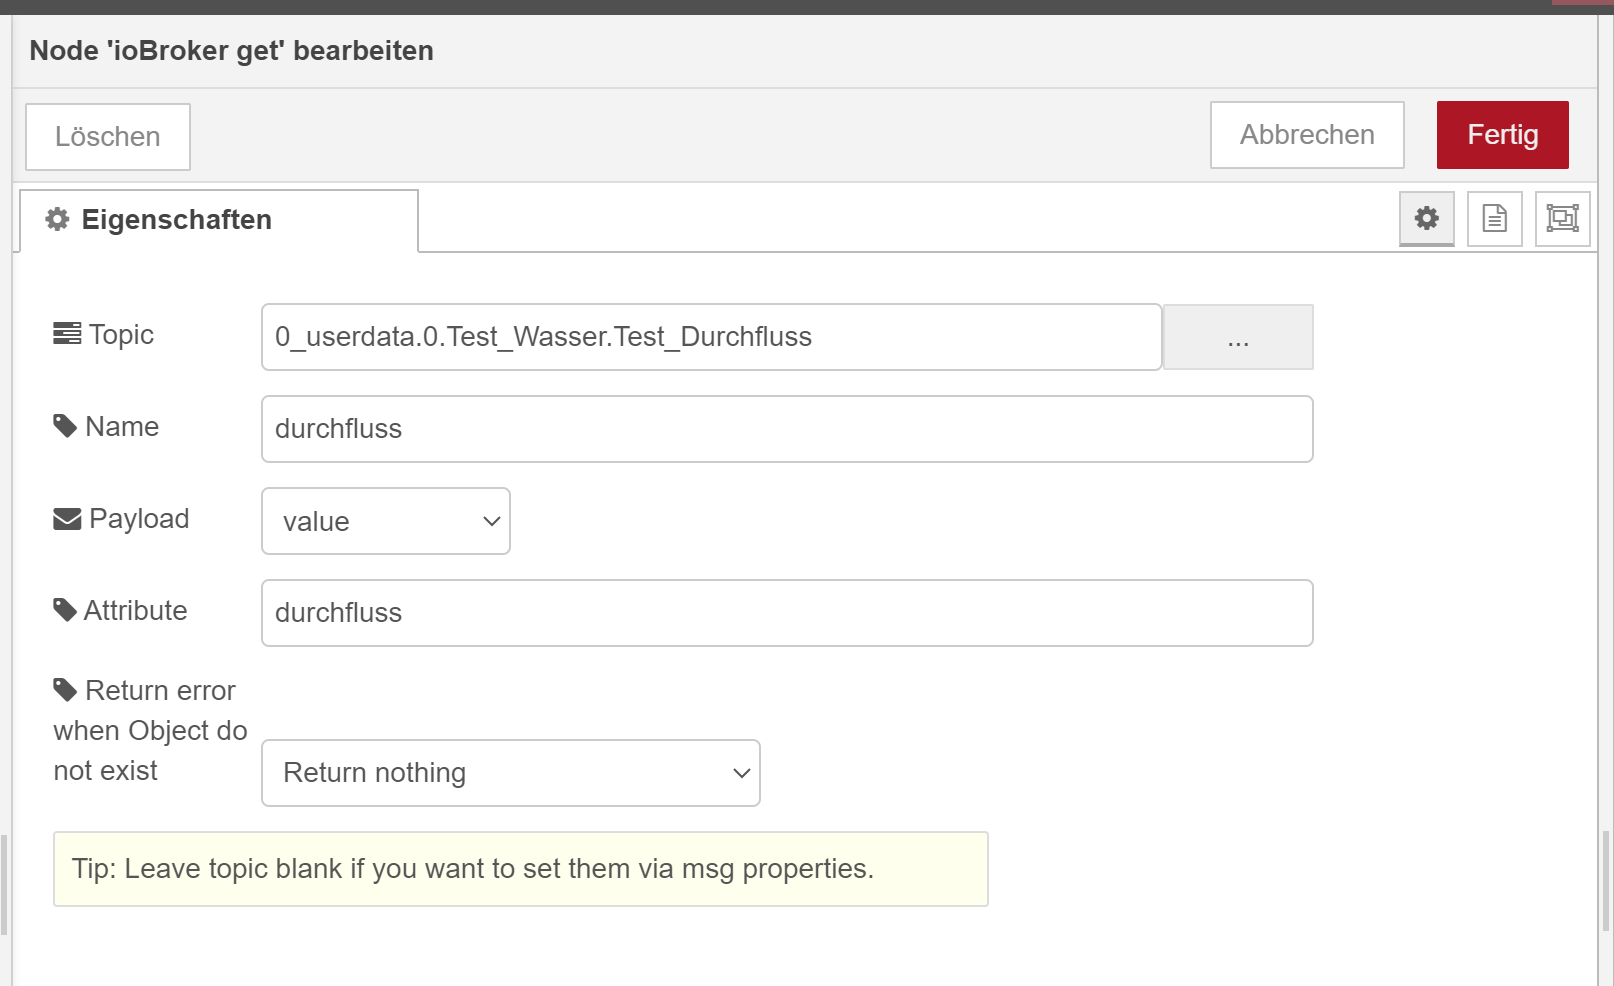This screenshot has height=986, width=1614.
Task: Click the Attribute text field
Action: click(786, 613)
